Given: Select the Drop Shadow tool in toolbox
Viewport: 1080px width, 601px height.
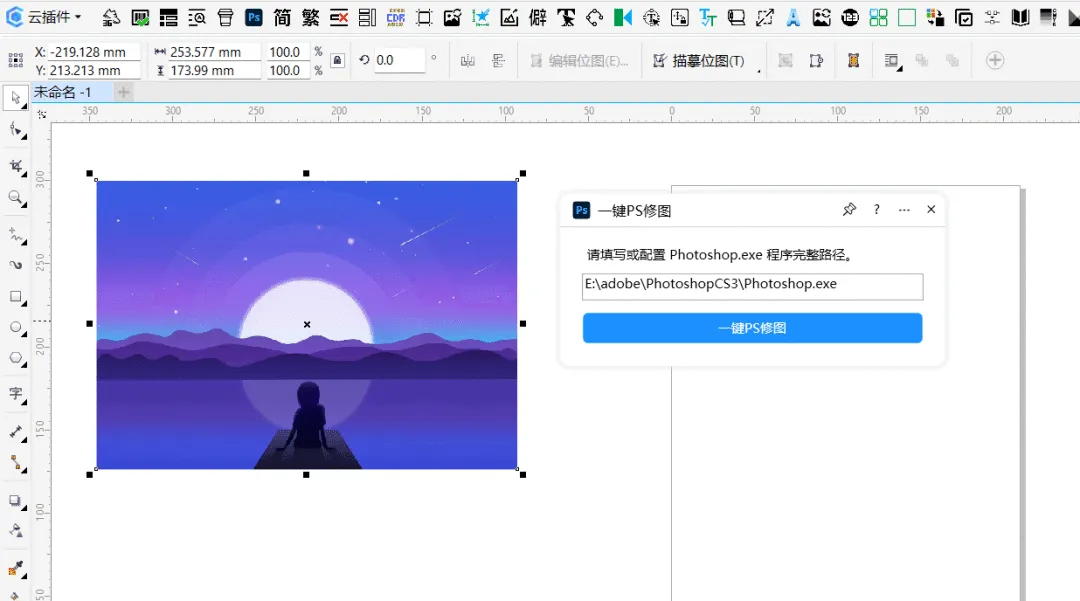Looking at the screenshot, I should point(16,500).
